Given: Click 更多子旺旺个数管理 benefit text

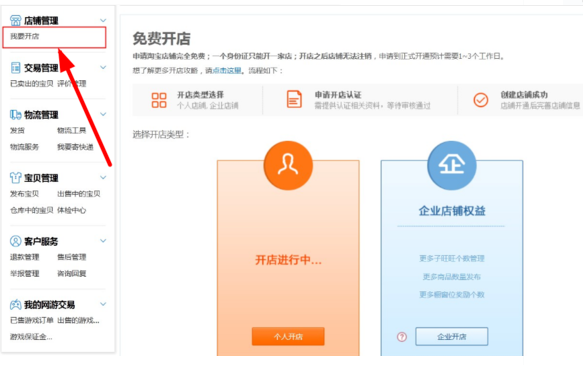Looking at the screenshot, I should pyautogui.click(x=452, y=258).
